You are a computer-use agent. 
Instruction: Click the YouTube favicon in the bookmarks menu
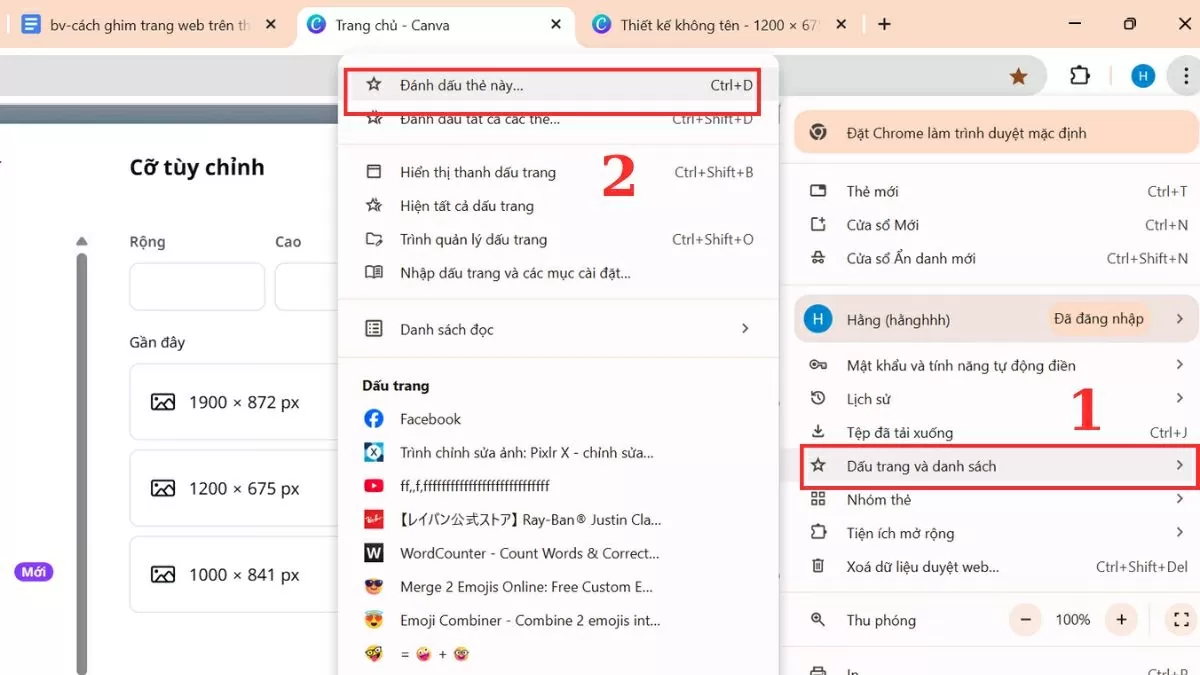tap(373, 485)
